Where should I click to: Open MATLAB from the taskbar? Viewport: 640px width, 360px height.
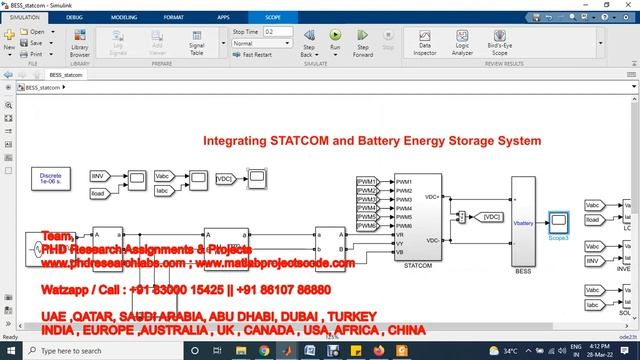pyautogui.click(x=287, y=351)
